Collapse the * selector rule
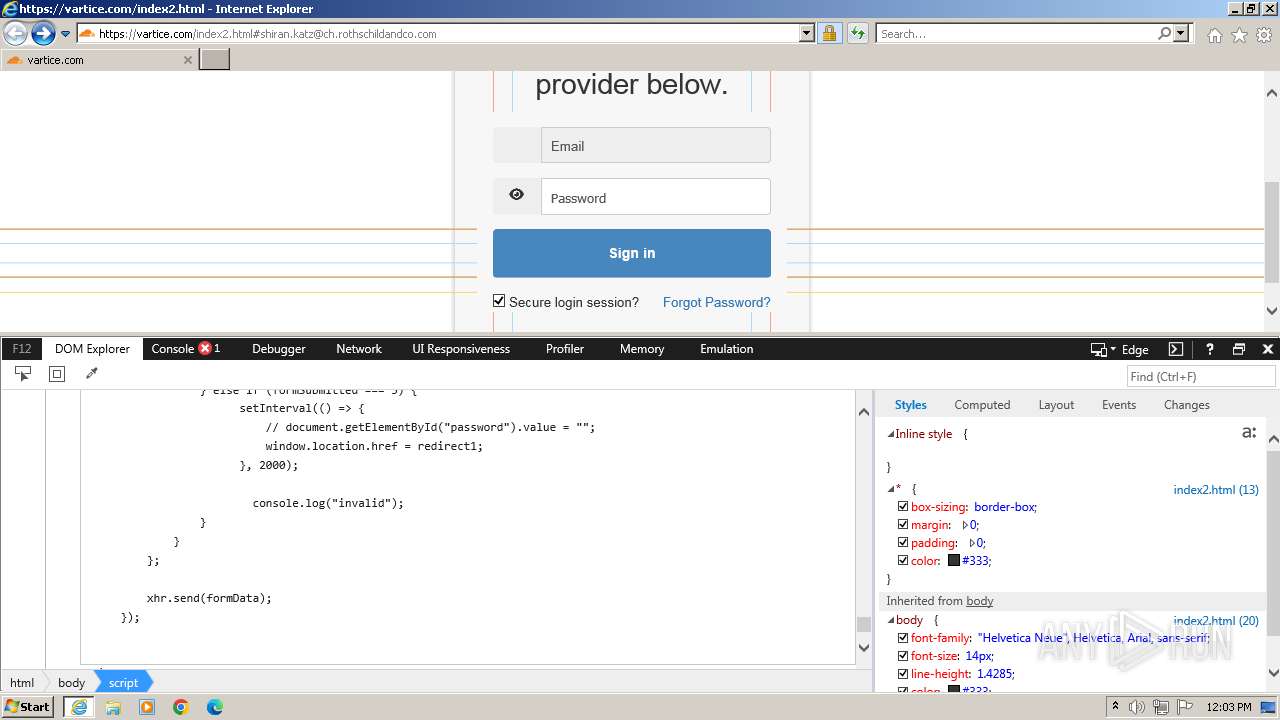1280x720 pixels. 890,489
